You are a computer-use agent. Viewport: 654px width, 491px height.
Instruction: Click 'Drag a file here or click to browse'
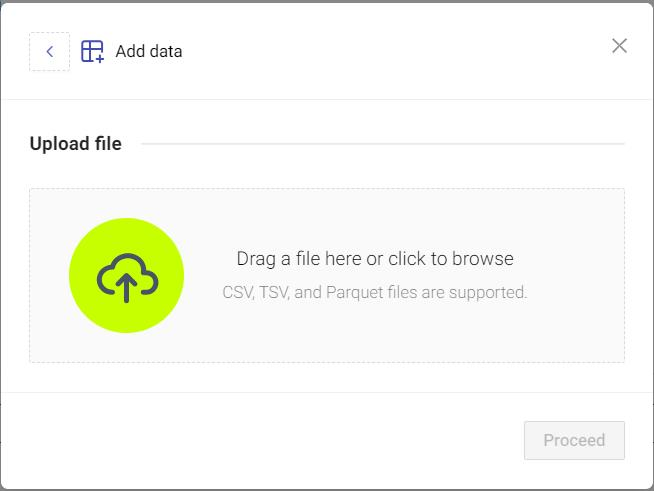pyautogui.click(x=375, y=259)
